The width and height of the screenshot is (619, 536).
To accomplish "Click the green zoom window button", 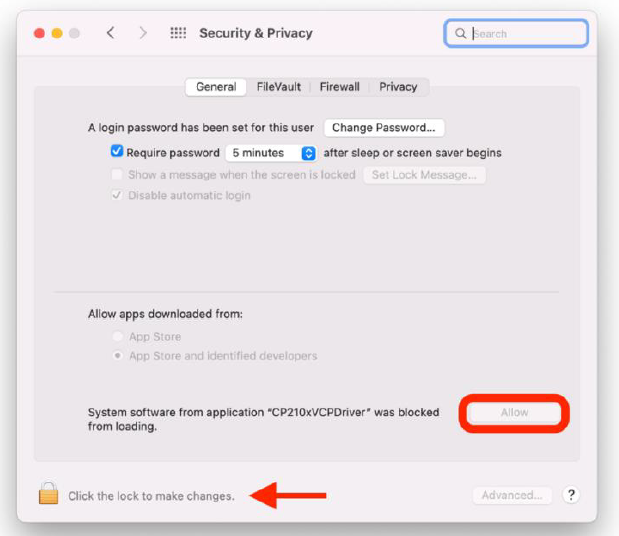I will pos(74,33).
